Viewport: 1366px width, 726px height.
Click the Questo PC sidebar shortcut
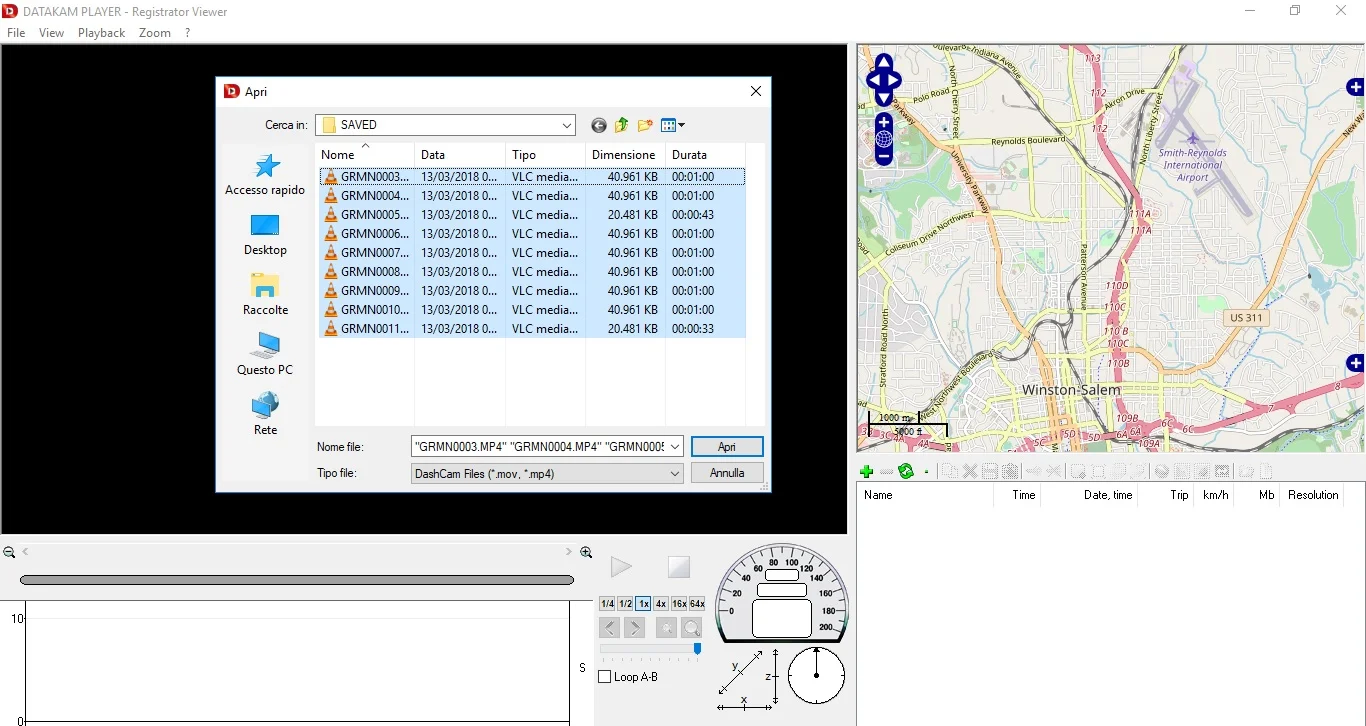pos(265,355)
